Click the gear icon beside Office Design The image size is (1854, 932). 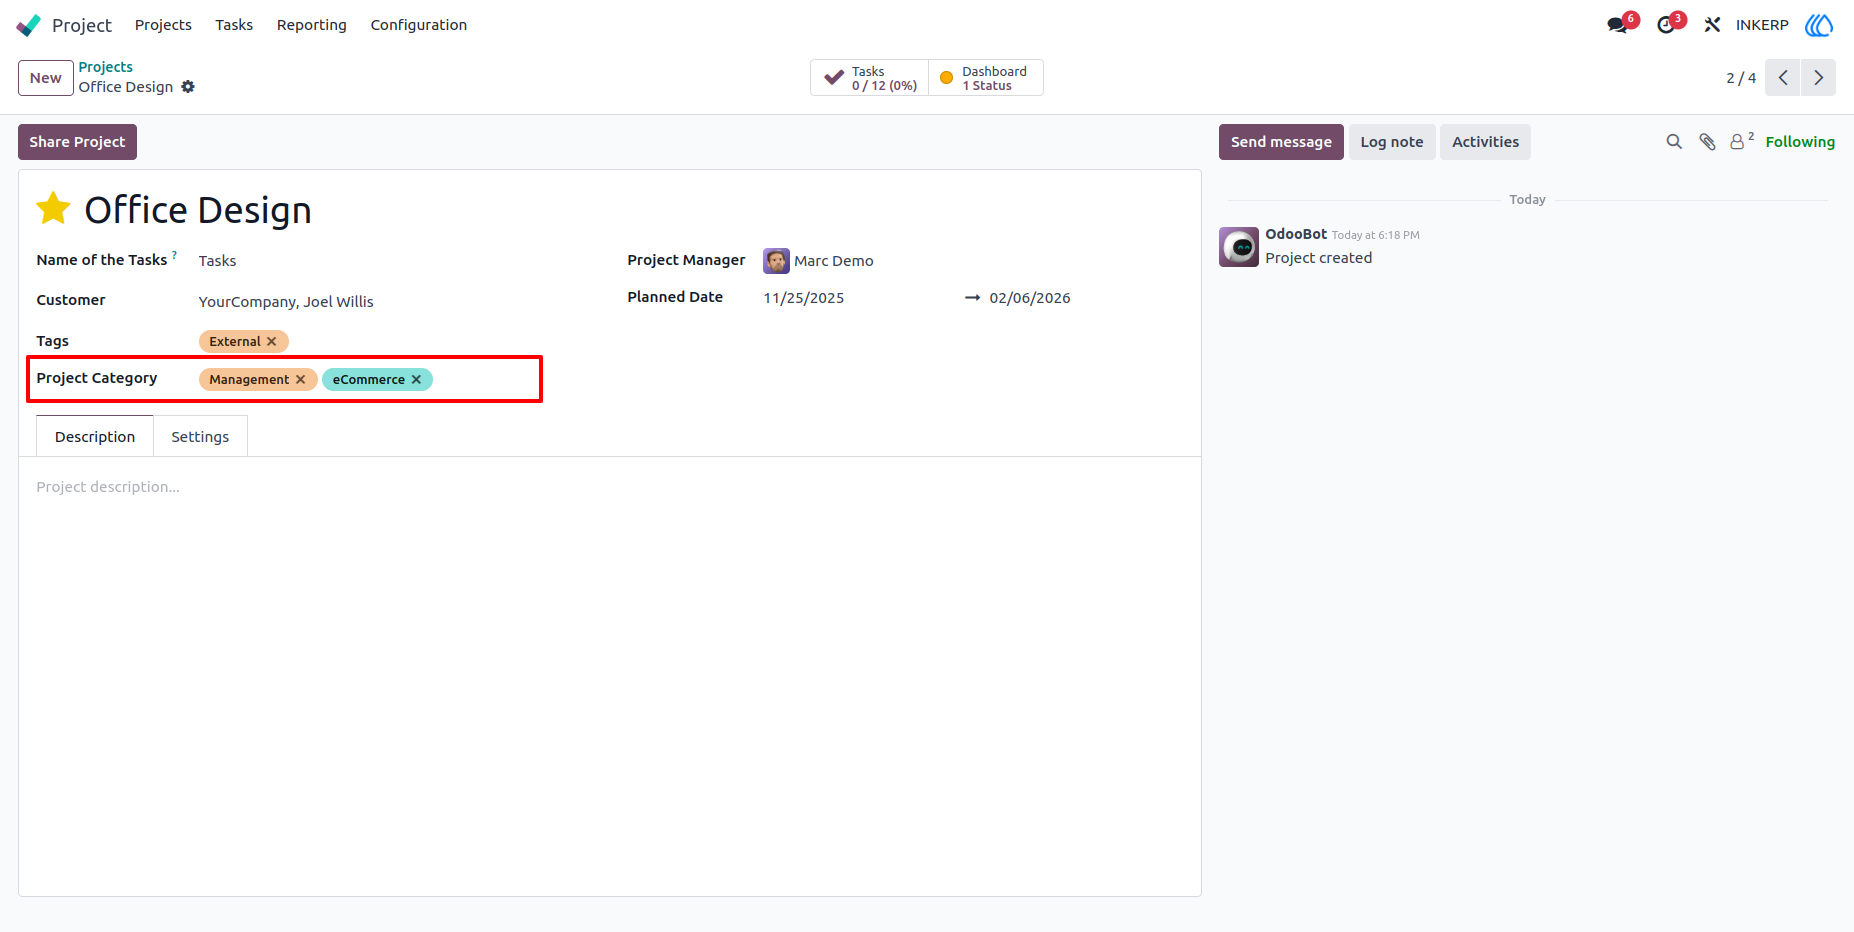(188, 87)
